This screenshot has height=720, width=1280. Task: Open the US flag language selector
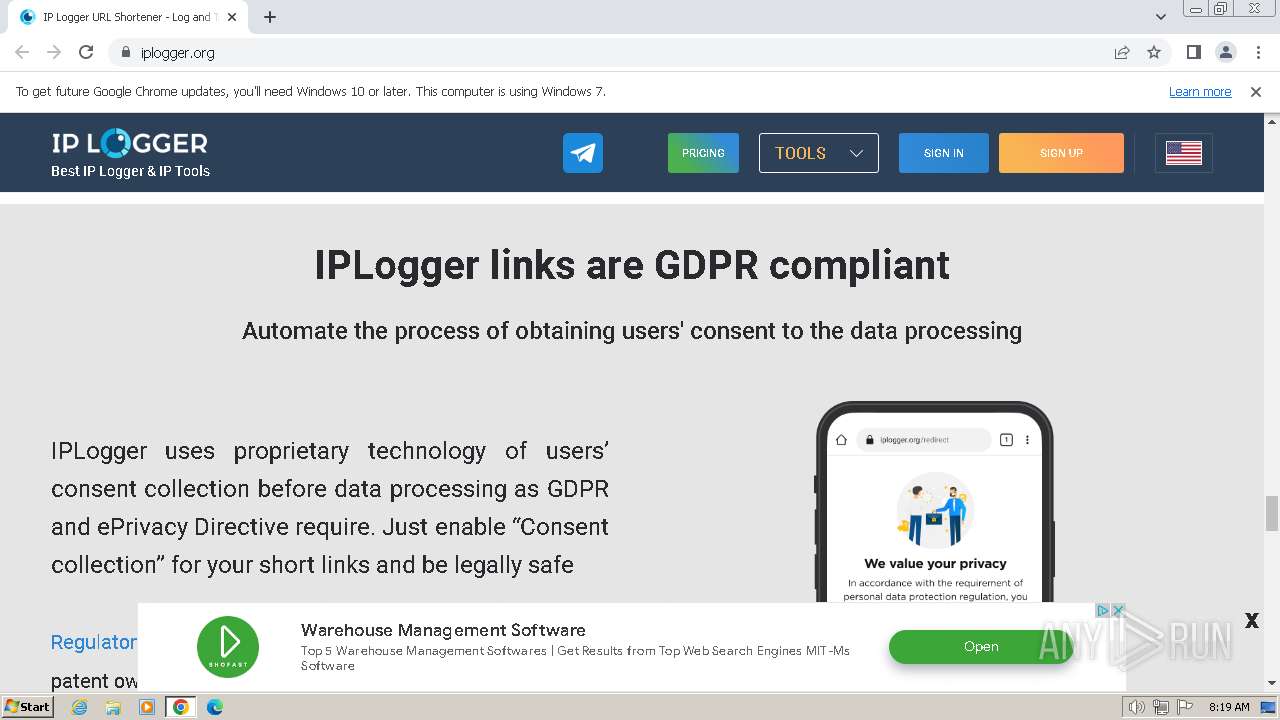pos(1184,153)
